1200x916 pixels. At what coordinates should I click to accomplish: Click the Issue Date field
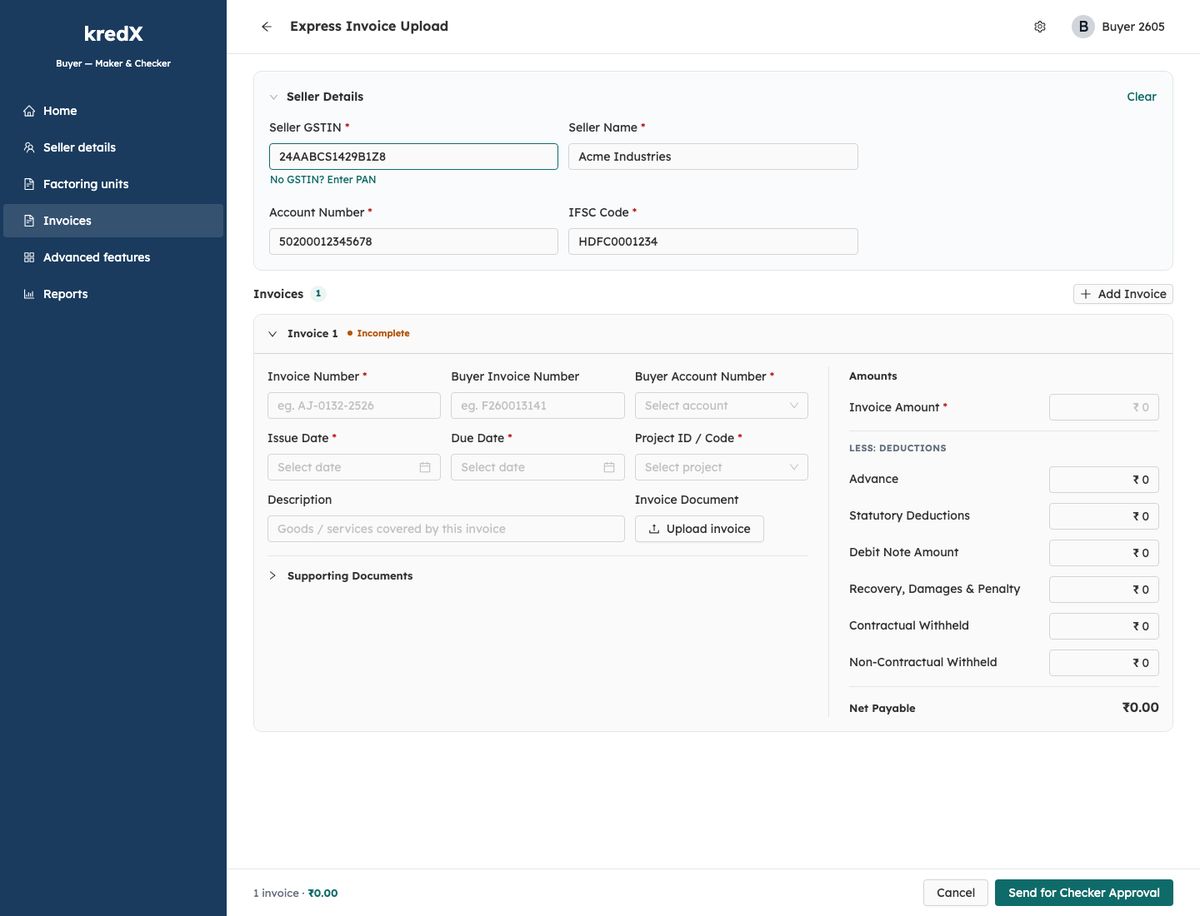[354, 467]
